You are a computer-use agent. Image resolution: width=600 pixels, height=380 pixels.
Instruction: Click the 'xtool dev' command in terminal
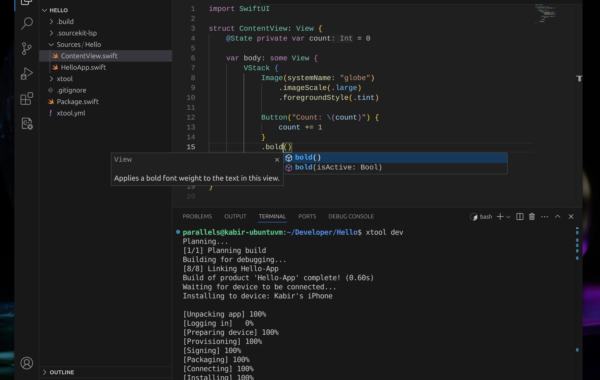click(384, 232)
